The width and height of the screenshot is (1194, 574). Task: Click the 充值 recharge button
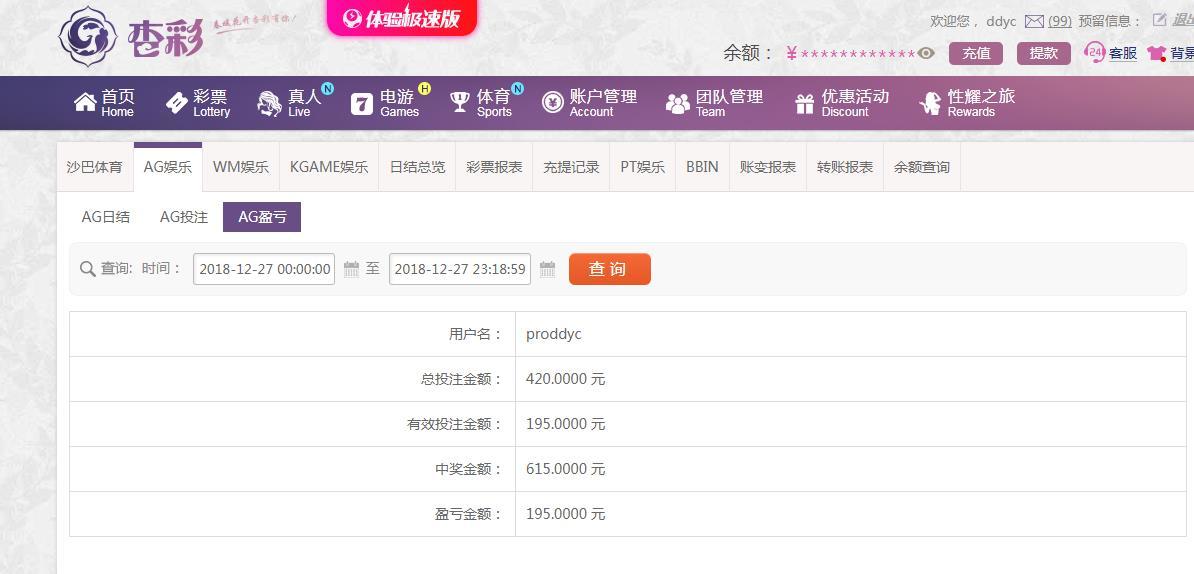pos(976,53)
